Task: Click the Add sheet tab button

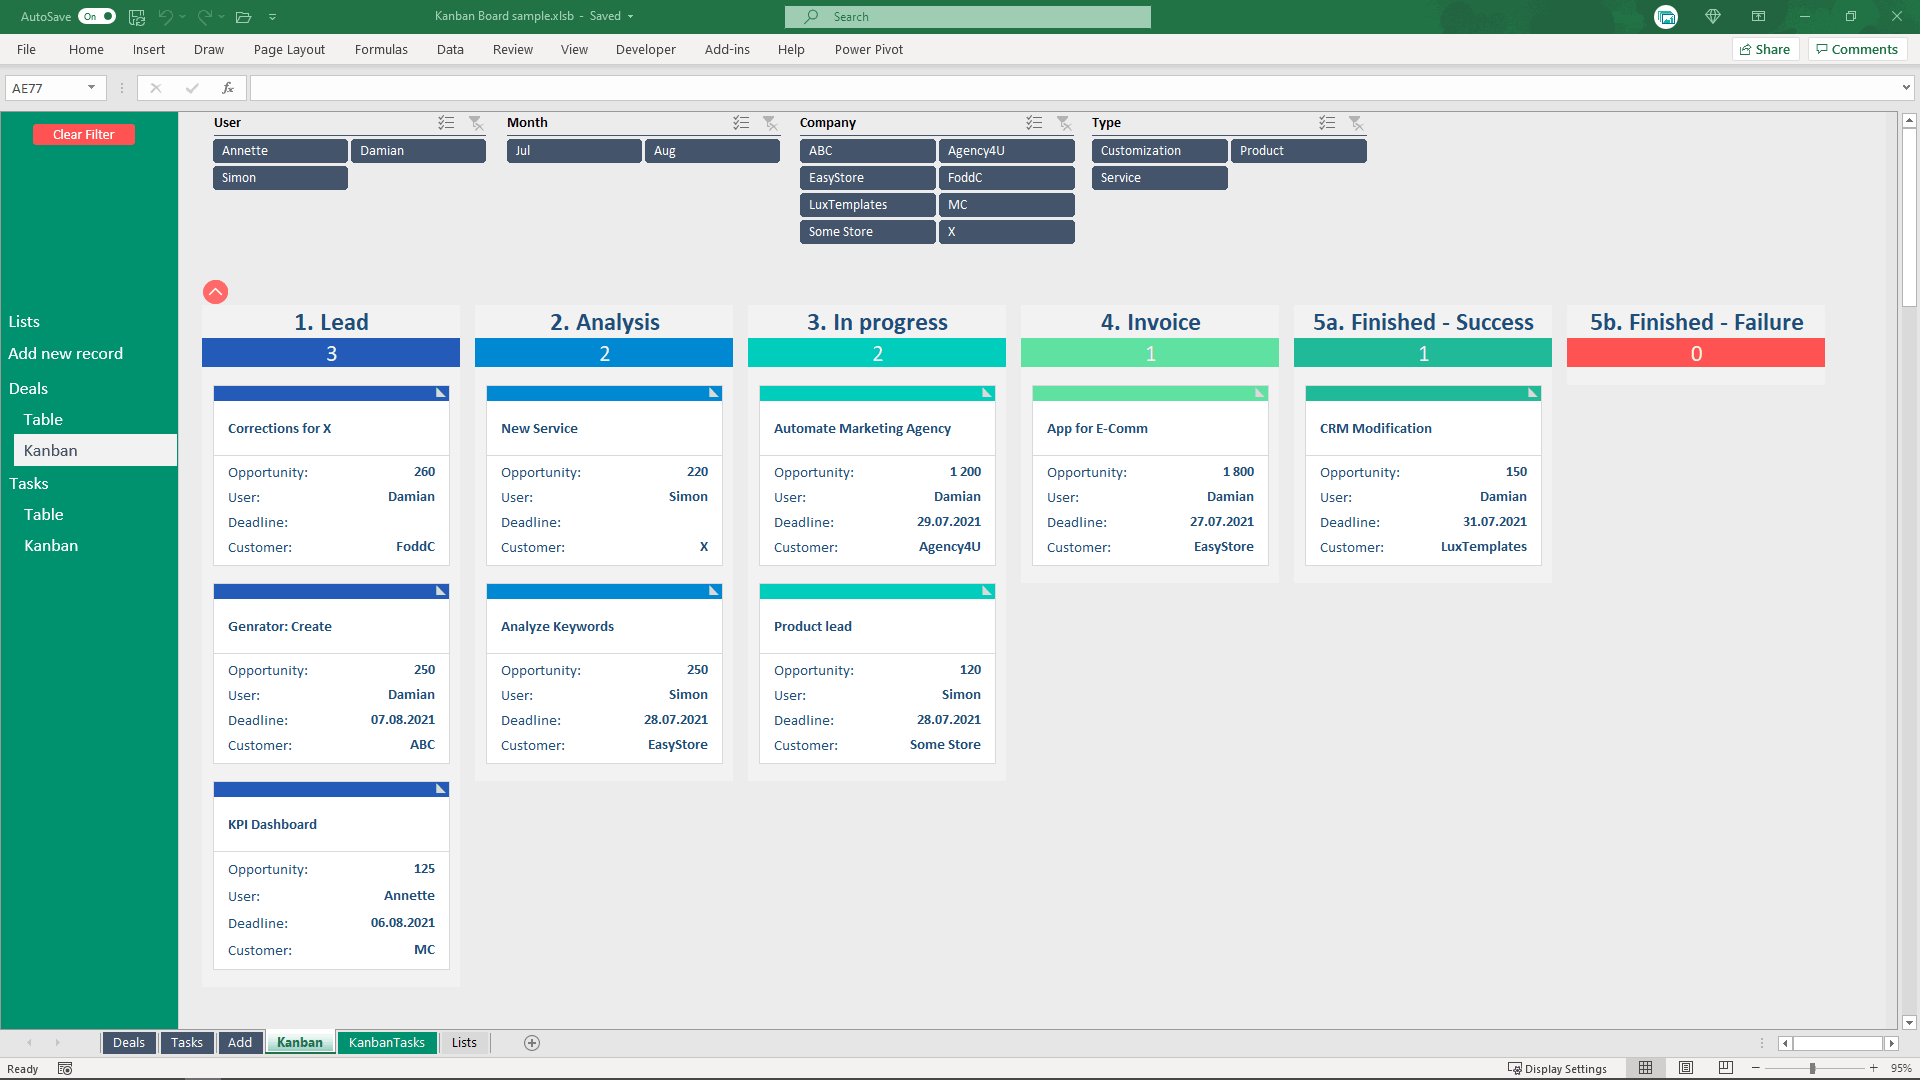Action: (531, 1043)
